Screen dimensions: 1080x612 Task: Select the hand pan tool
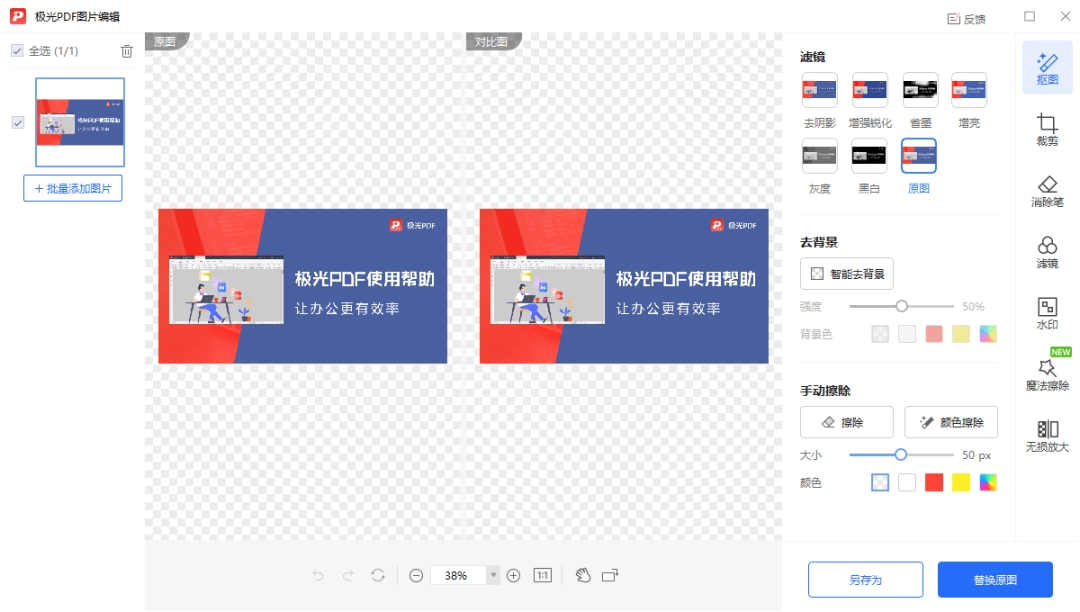584,575
